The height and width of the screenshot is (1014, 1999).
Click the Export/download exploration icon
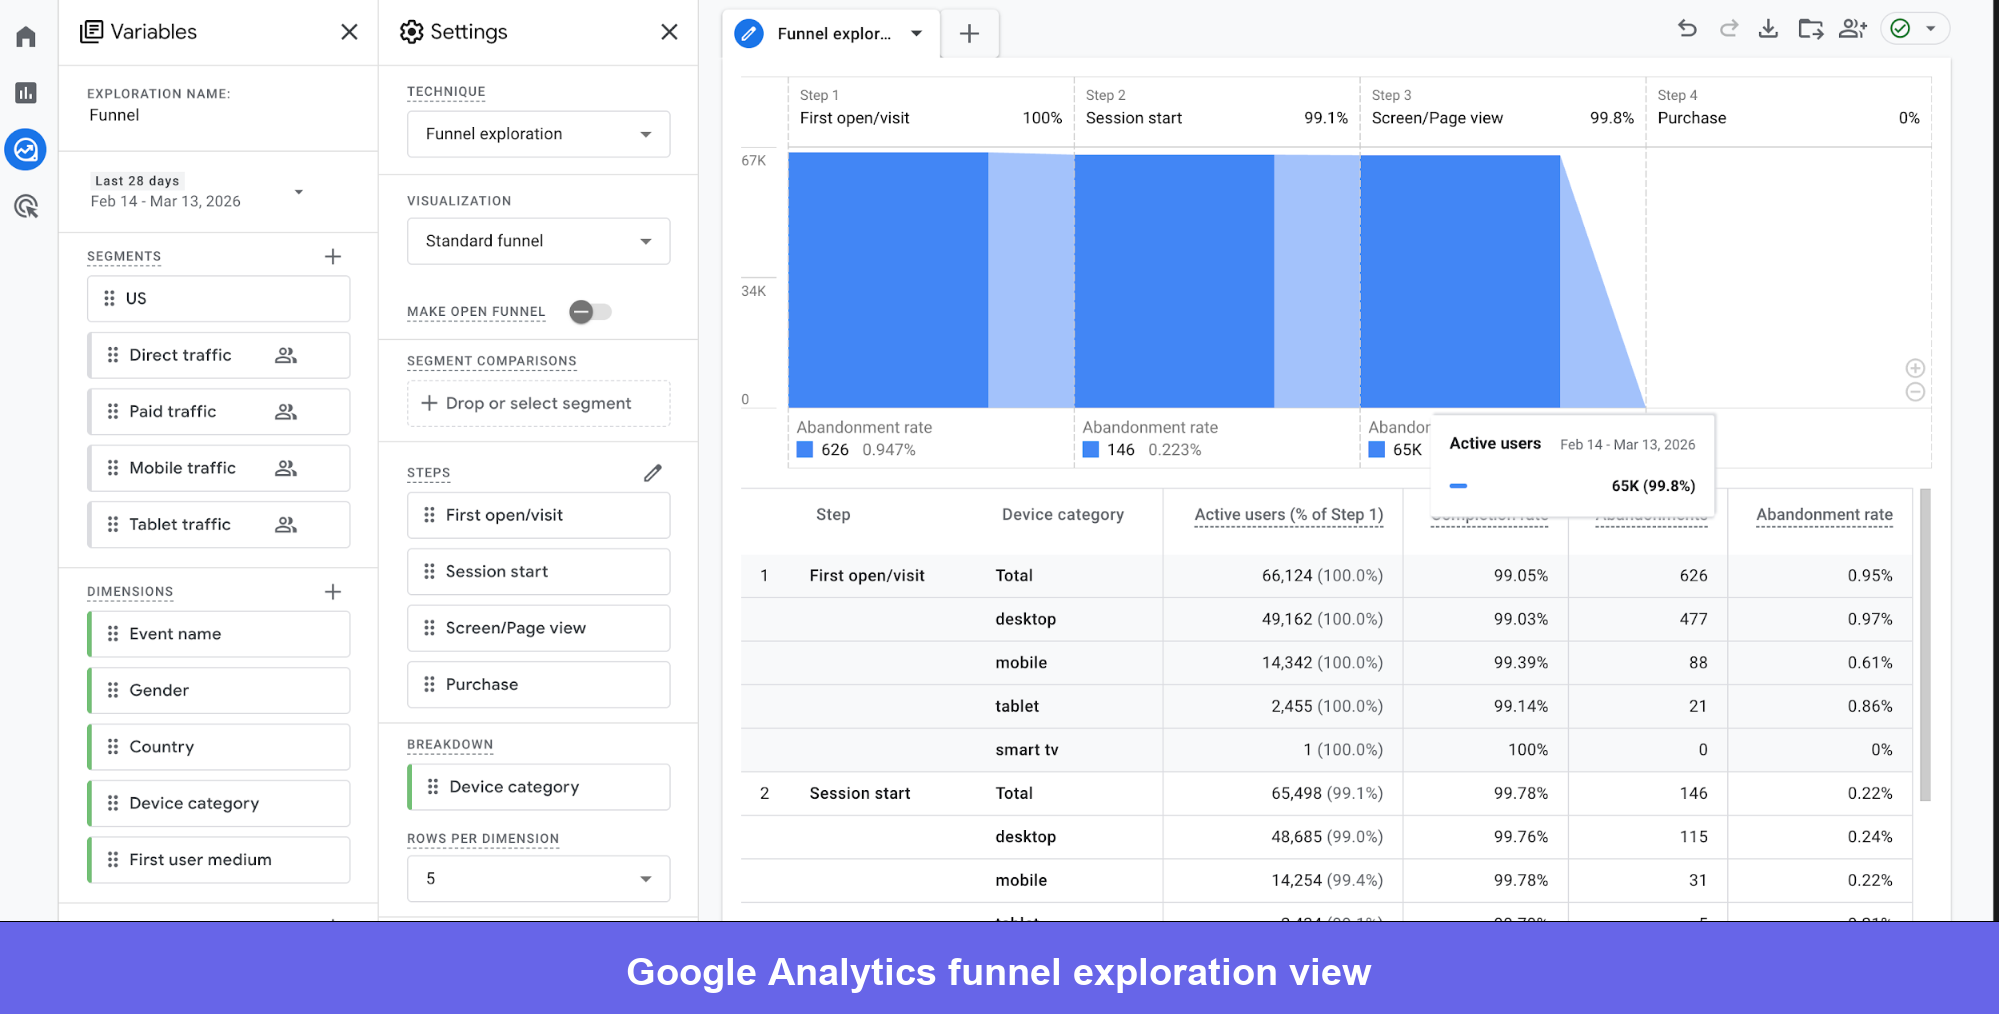point(1768,29)
